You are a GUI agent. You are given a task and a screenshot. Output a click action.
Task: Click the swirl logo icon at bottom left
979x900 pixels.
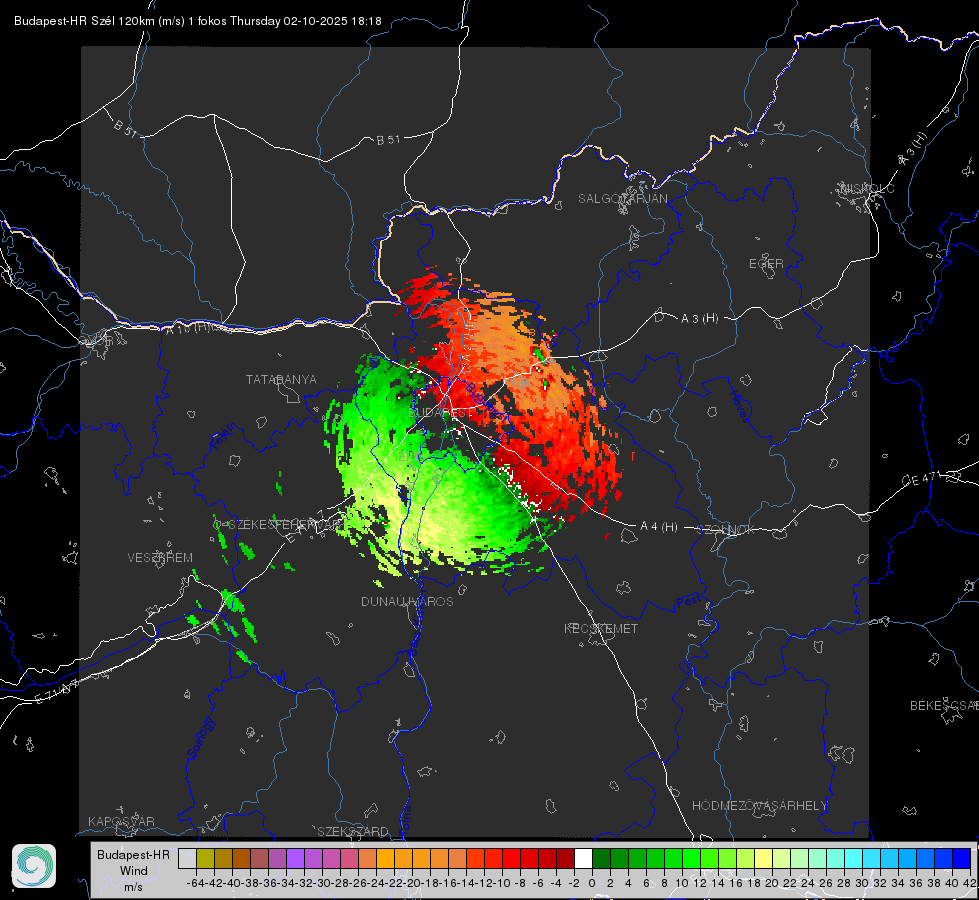pos(34,866)
